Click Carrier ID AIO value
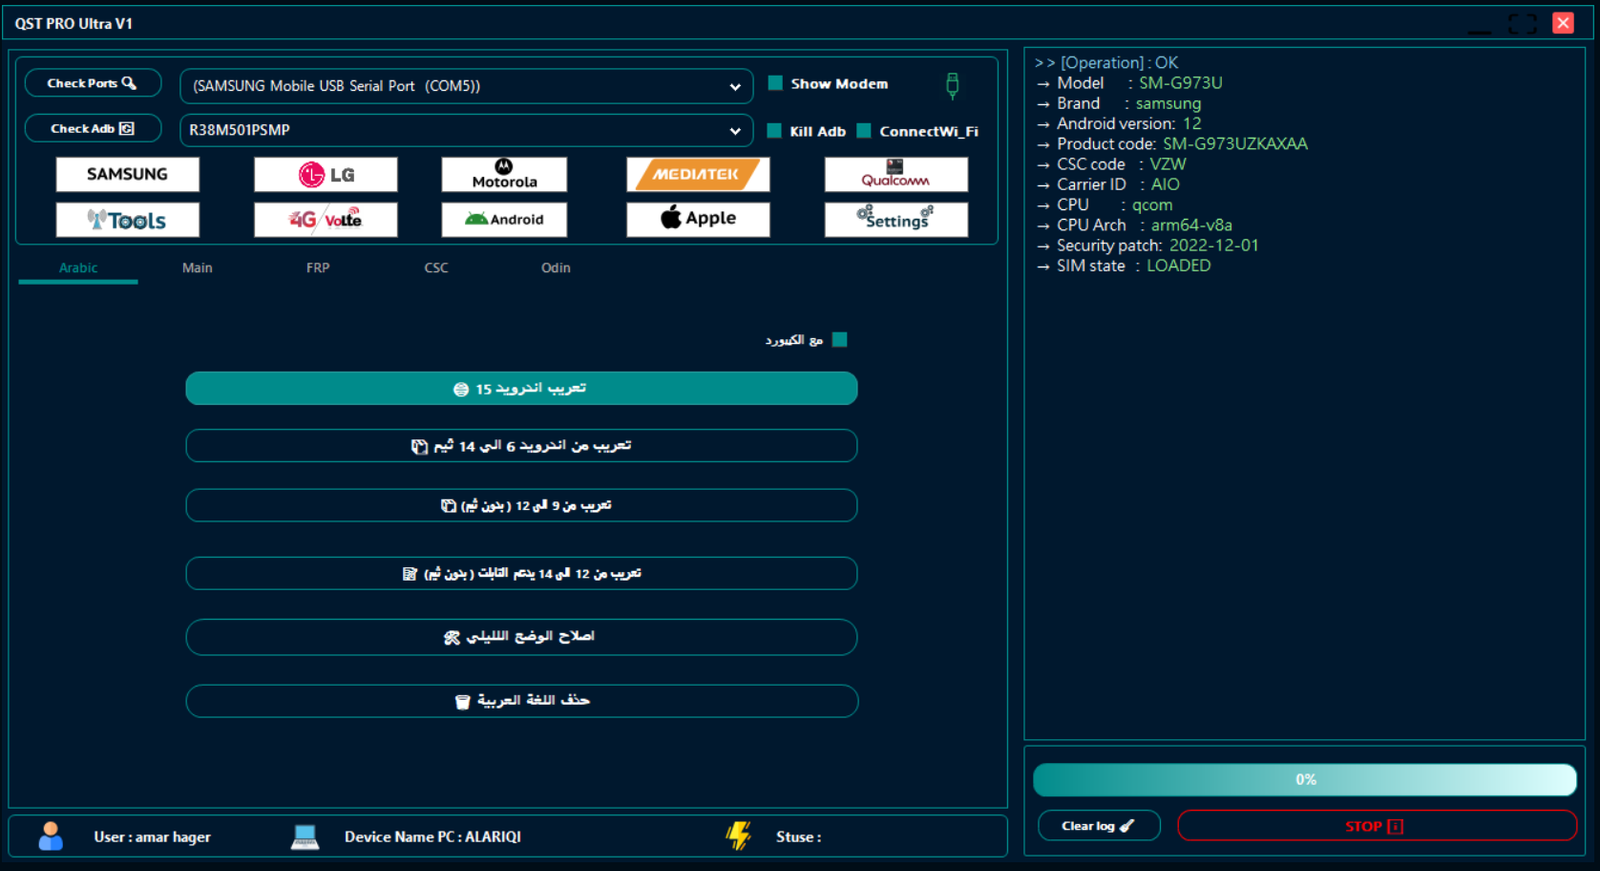Image resolution: width=1600 pixels, height=871 pixels. (x=1165, y=184)
